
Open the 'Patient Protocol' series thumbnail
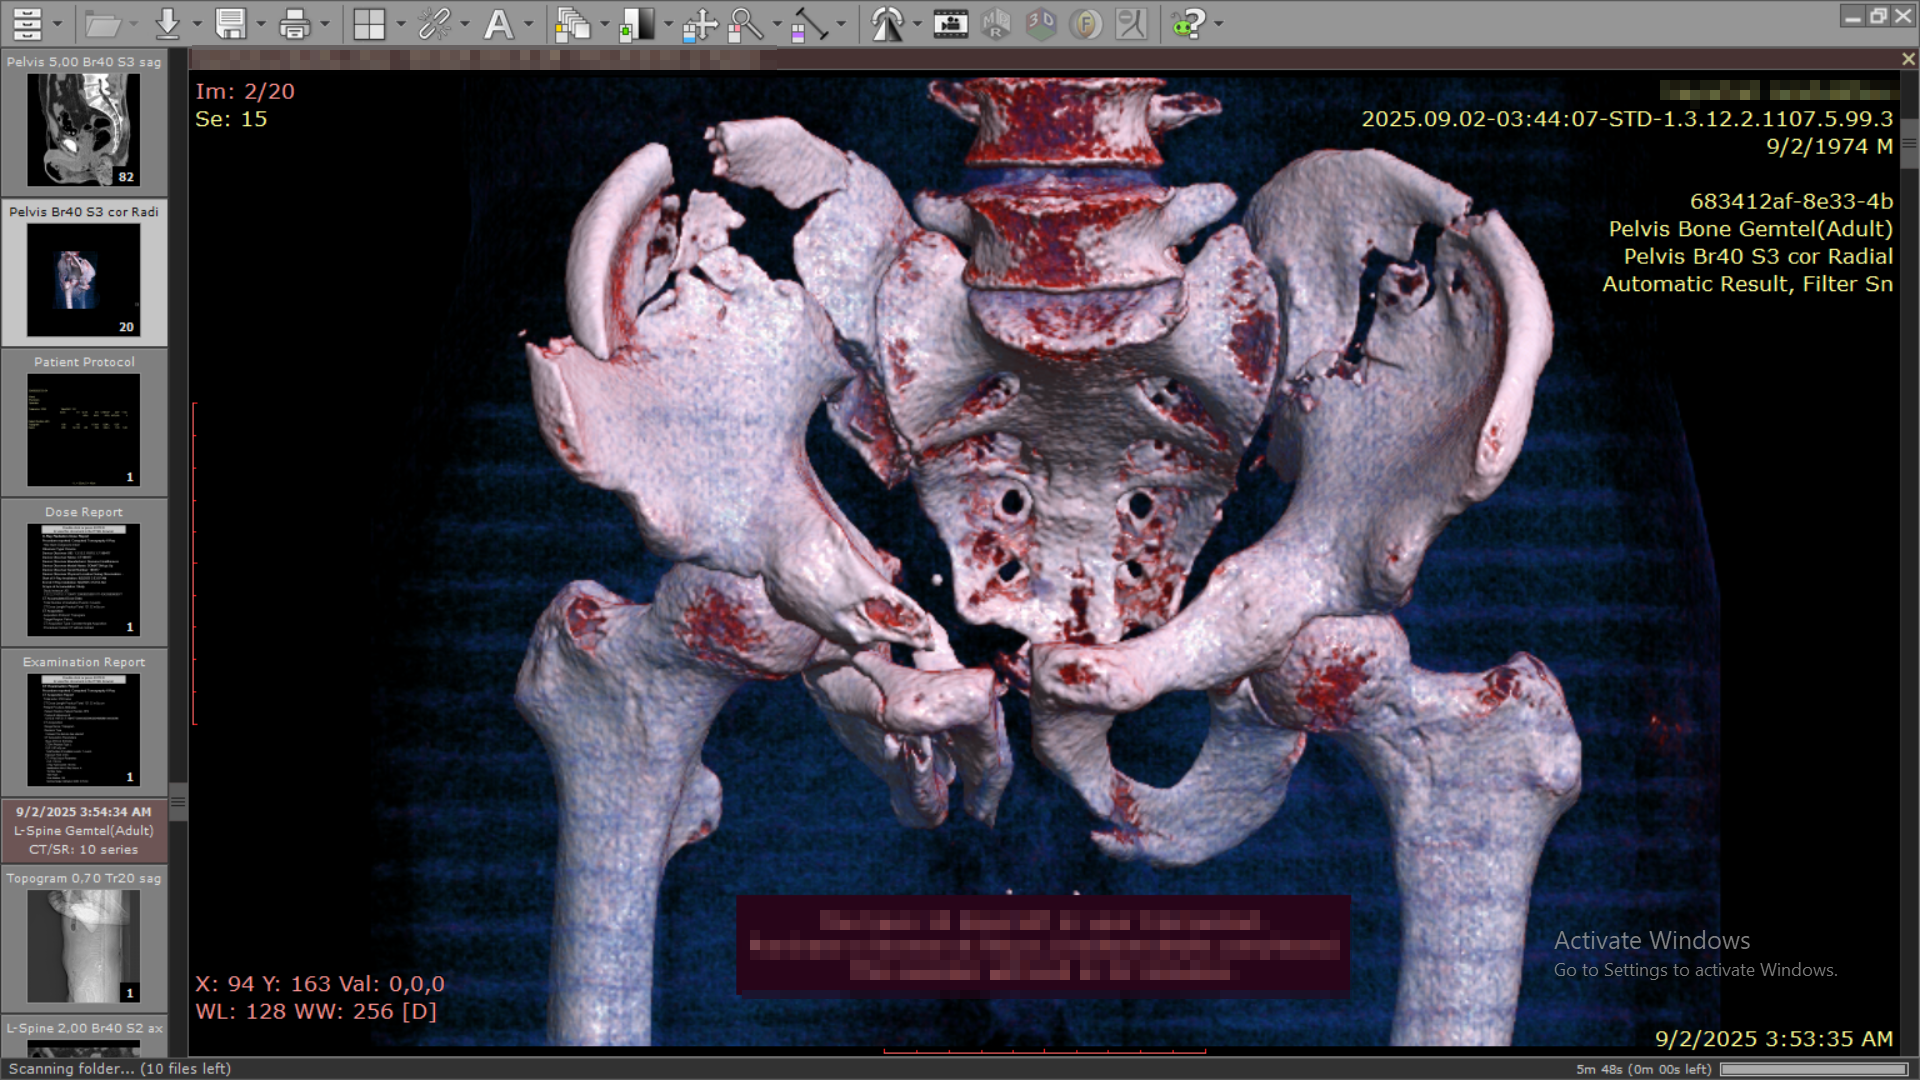tap(84, 422)
